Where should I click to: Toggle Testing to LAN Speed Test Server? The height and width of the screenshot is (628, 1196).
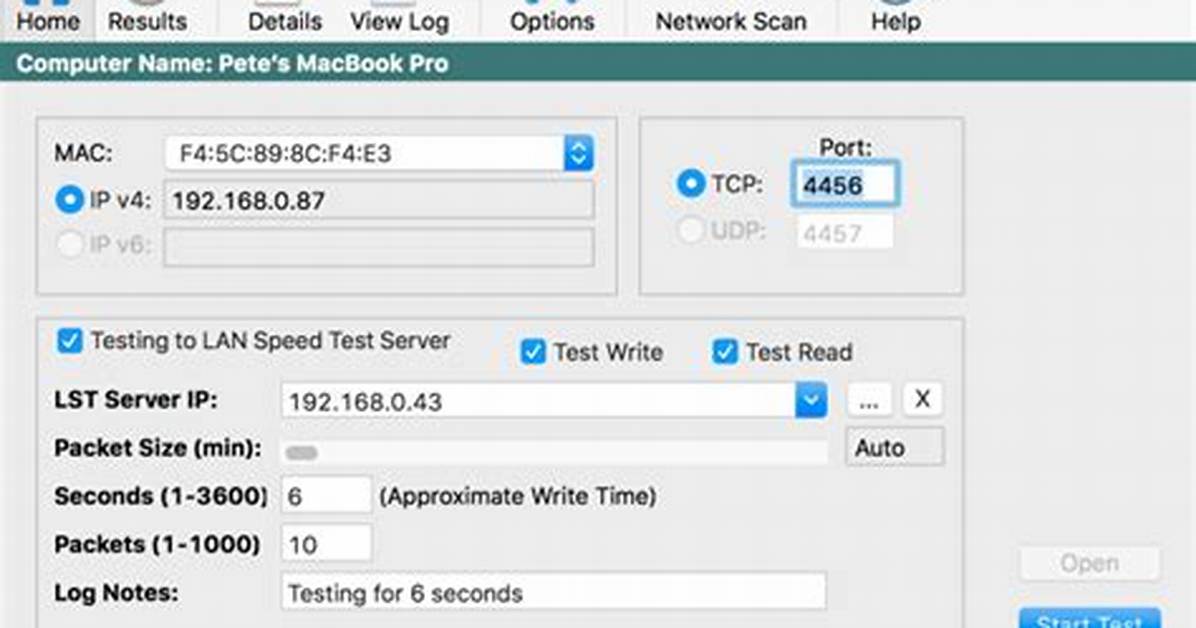click(x=69, y=340)
